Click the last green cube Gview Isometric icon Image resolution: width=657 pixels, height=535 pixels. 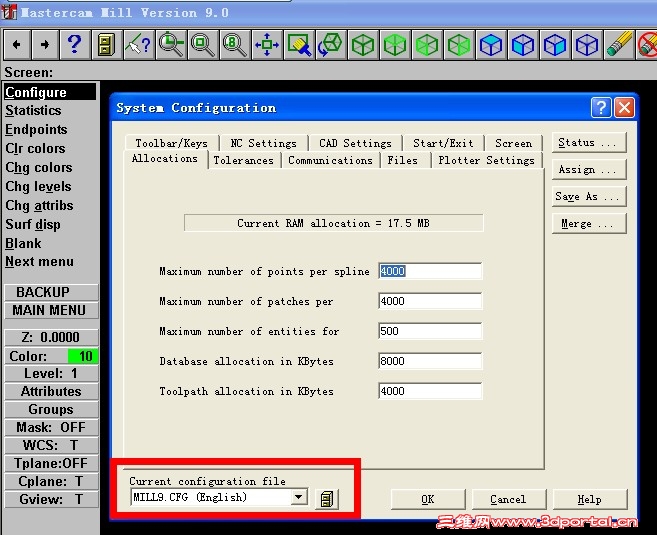459,44
